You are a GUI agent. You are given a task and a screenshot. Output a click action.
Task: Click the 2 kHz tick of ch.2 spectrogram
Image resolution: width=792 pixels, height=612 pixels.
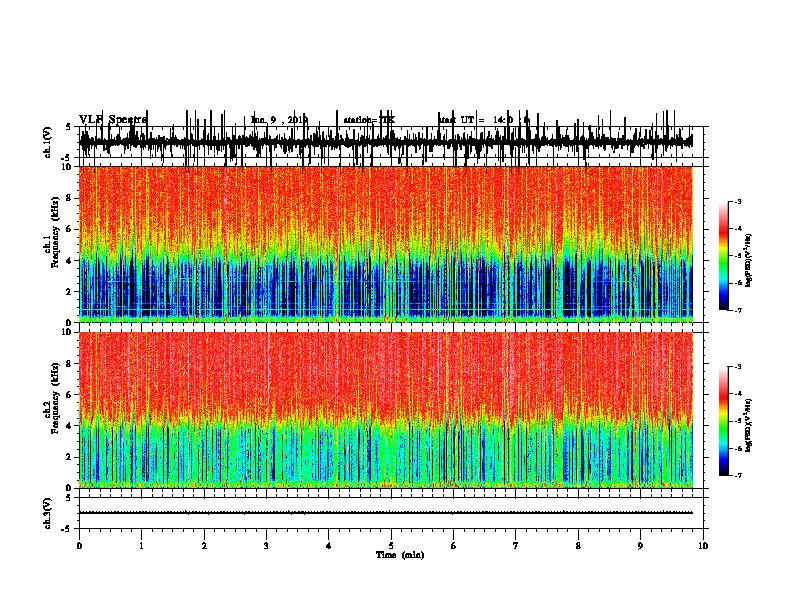pyautogui.click(x=70, y=457)
